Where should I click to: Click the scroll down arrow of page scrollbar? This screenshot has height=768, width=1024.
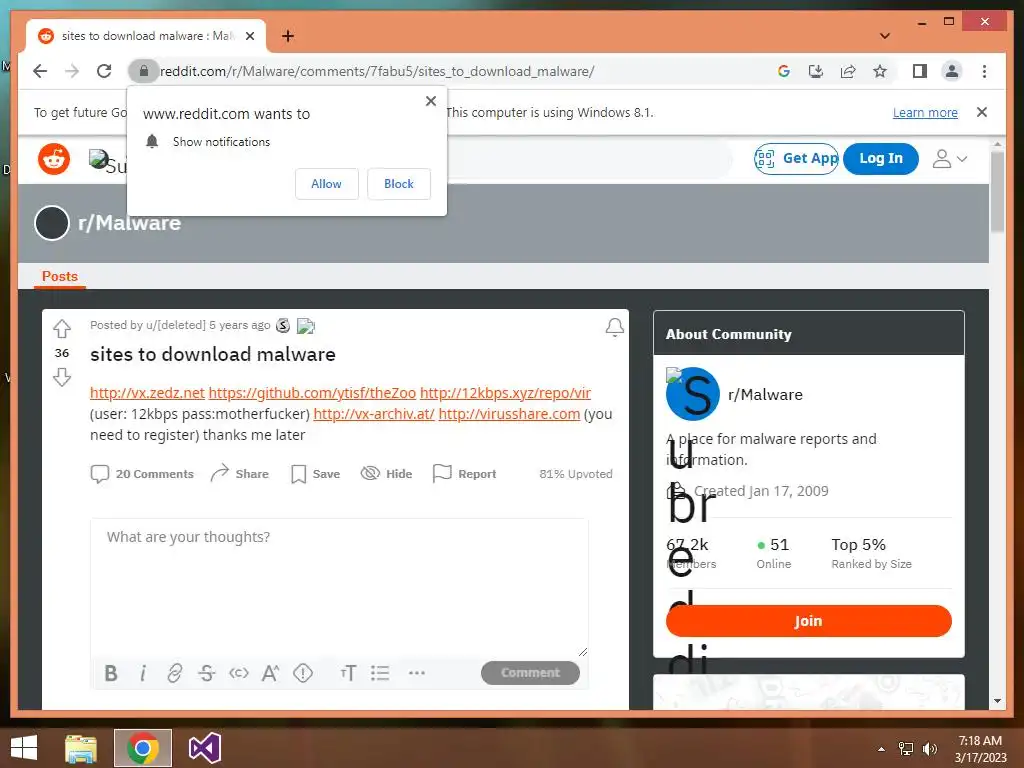tap(997, 701)
